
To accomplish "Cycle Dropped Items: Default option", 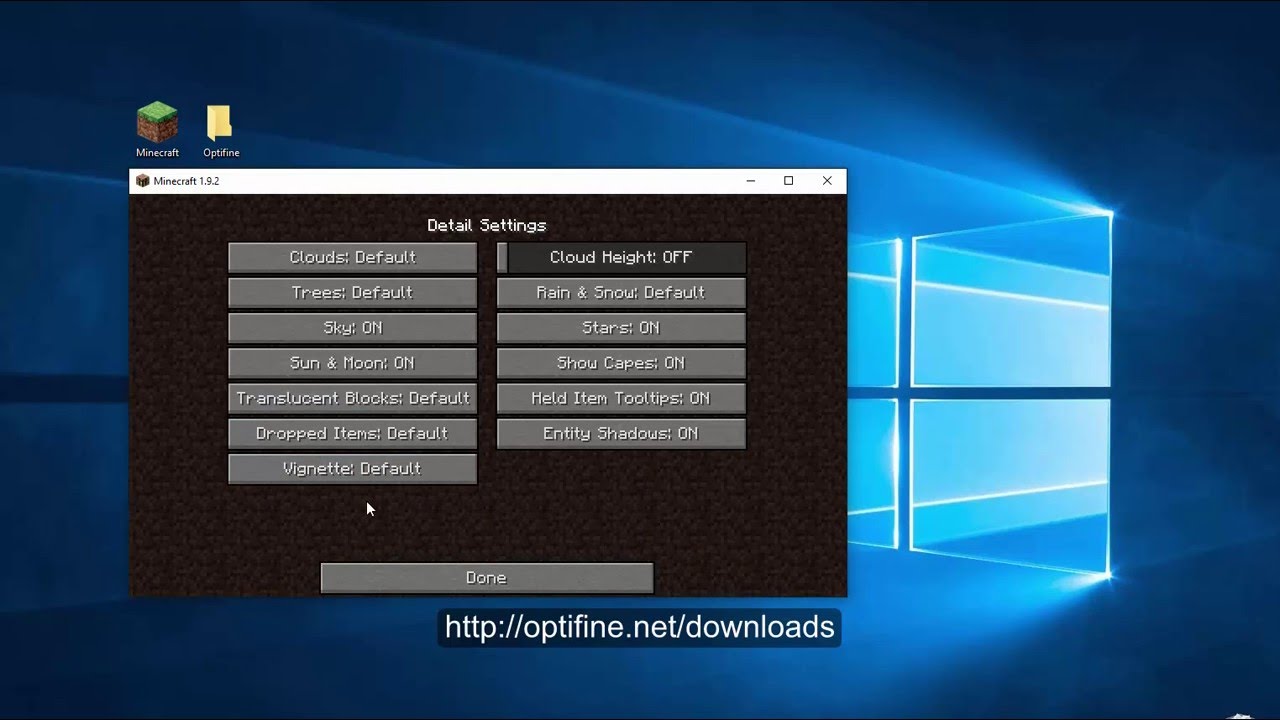I will [x=352, y=433].
